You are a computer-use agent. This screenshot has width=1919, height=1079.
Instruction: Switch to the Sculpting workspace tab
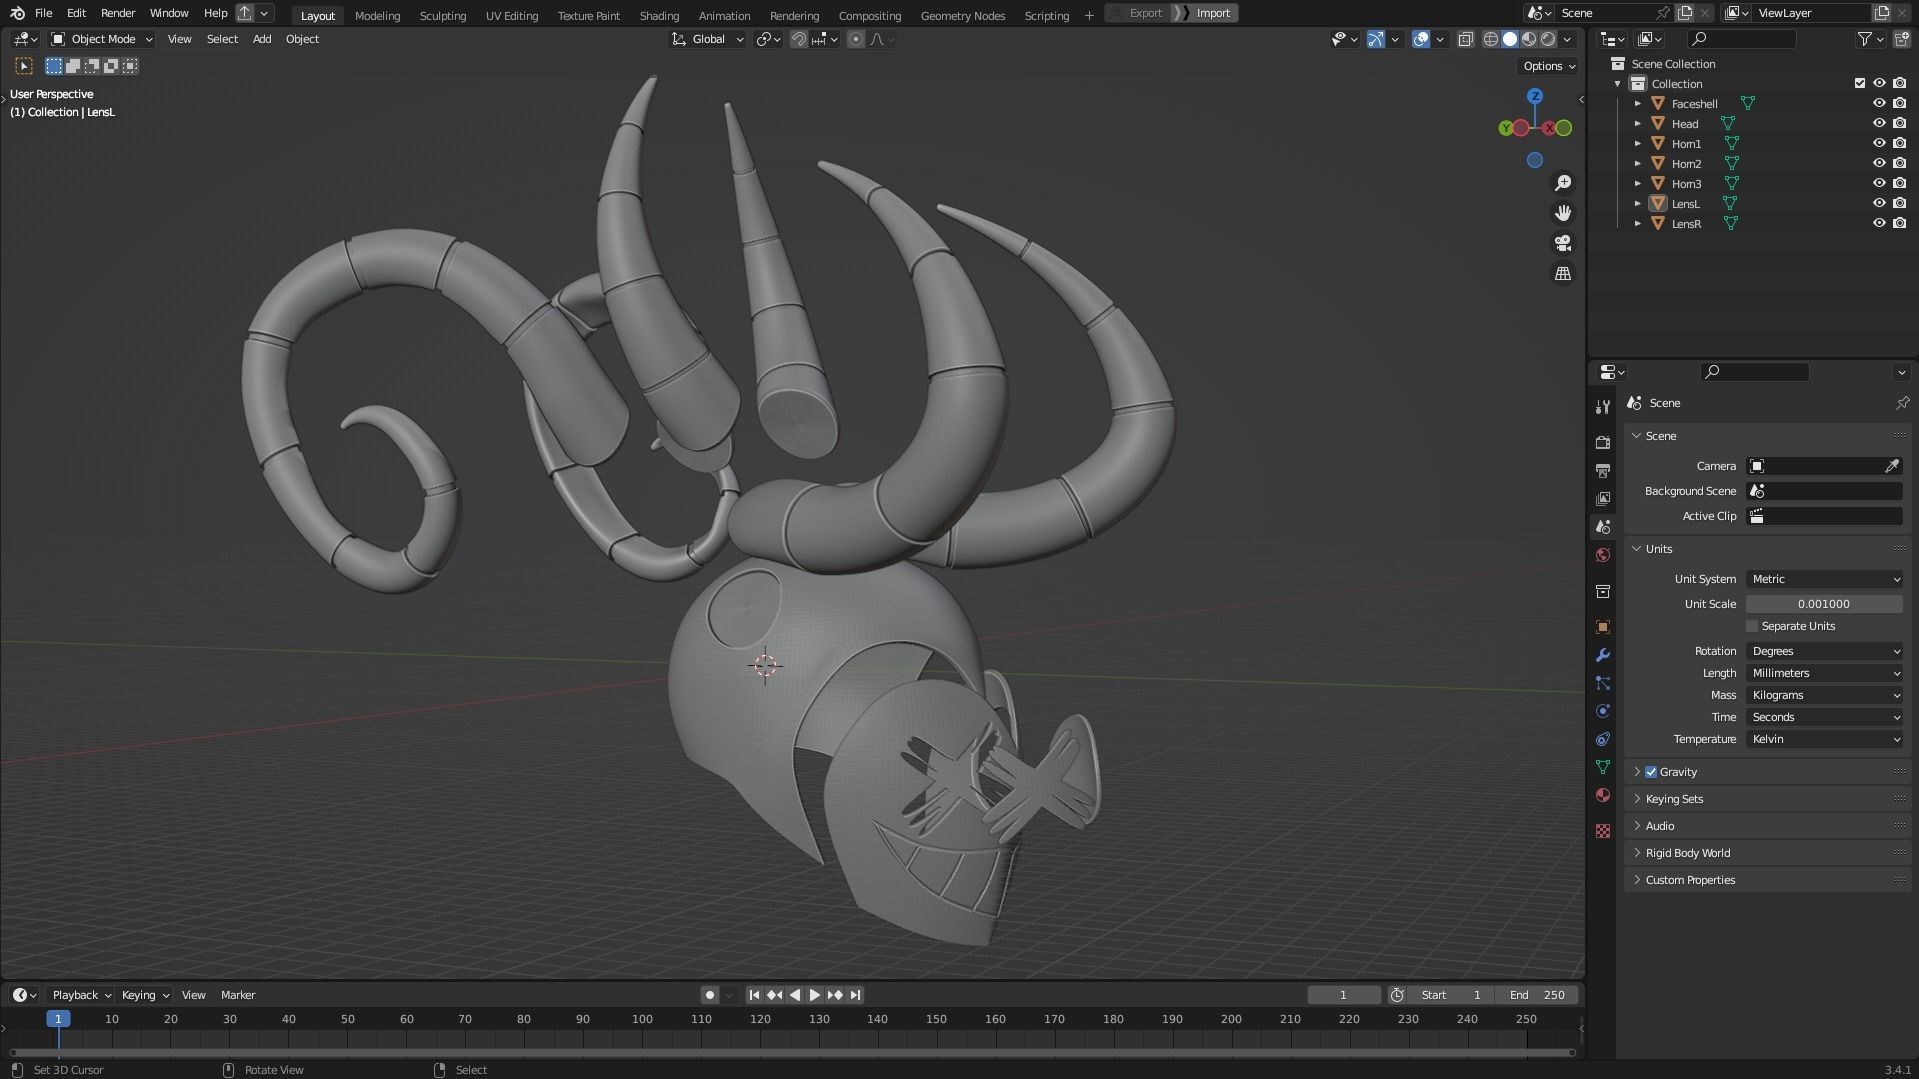[x=443, y=15]
